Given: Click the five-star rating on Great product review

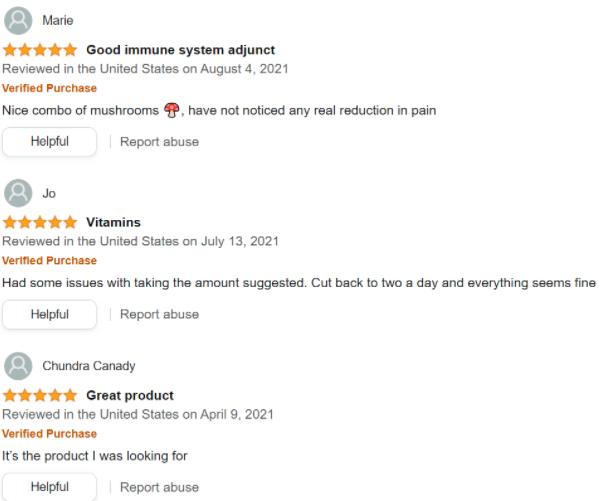Looking at the screenshot, I should pos(40,395).
